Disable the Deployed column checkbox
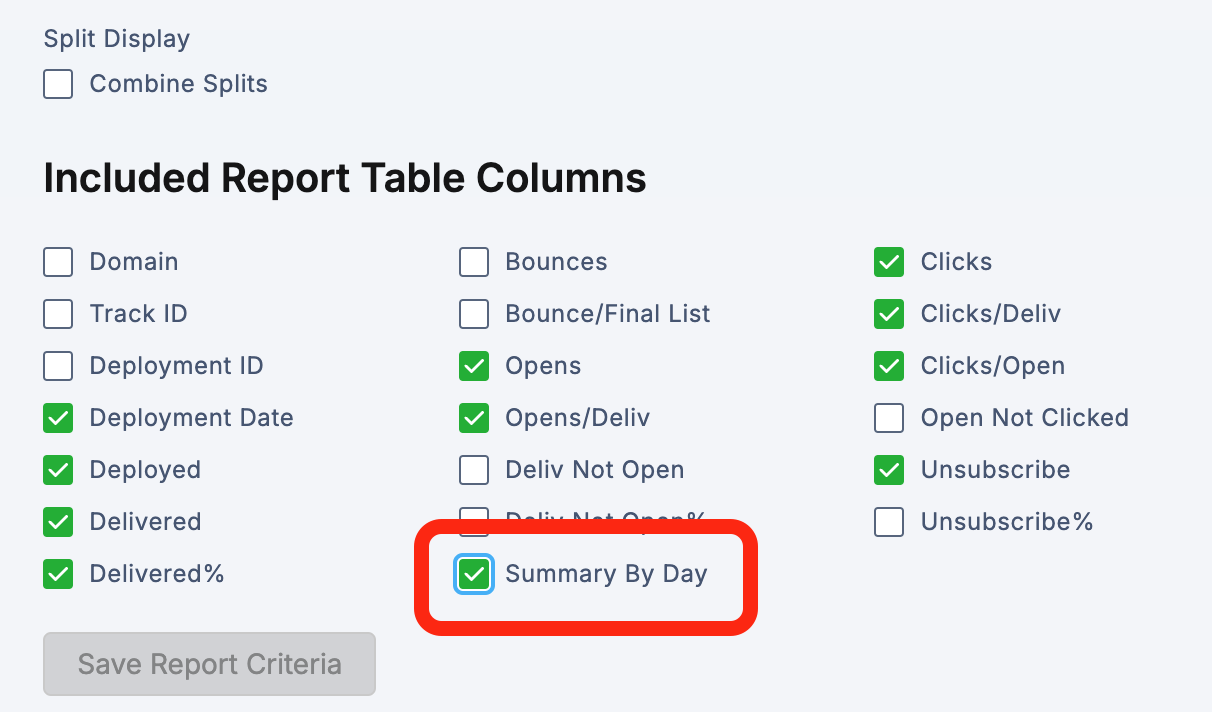This screenshot has width=1212, height=712. click(x=58, y=470)
